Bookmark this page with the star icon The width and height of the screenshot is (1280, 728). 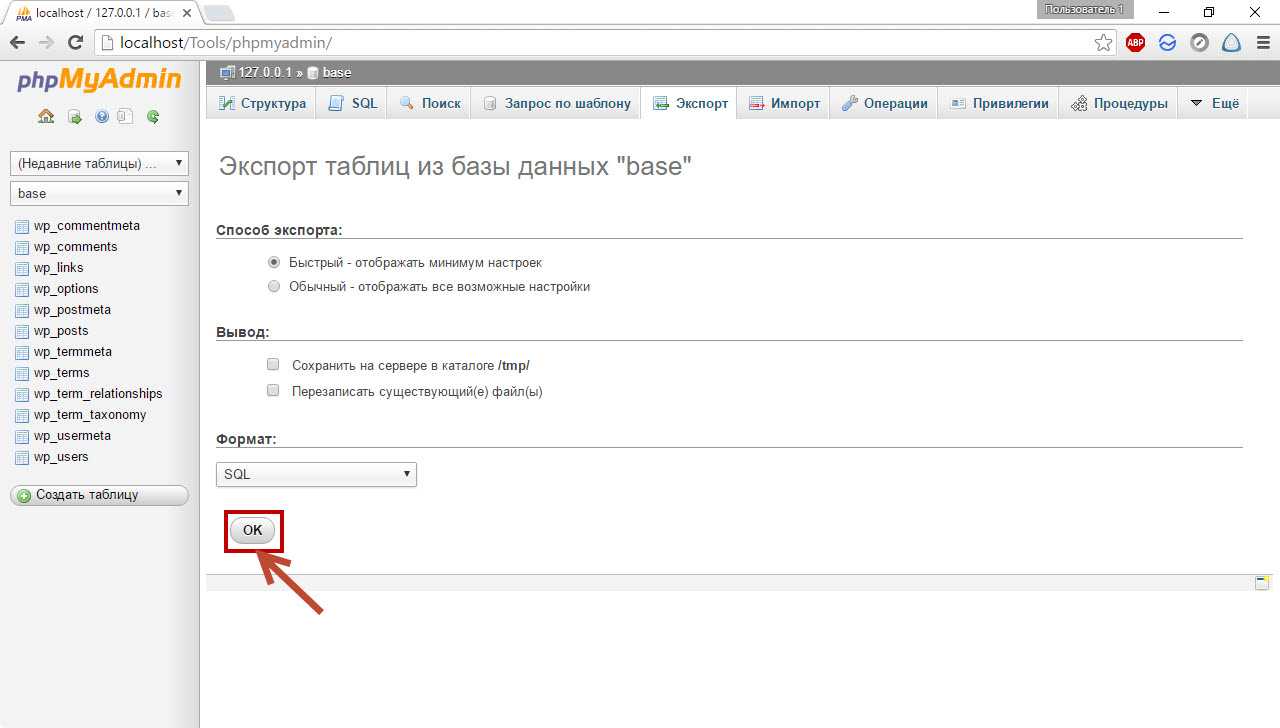[1103, 43]
